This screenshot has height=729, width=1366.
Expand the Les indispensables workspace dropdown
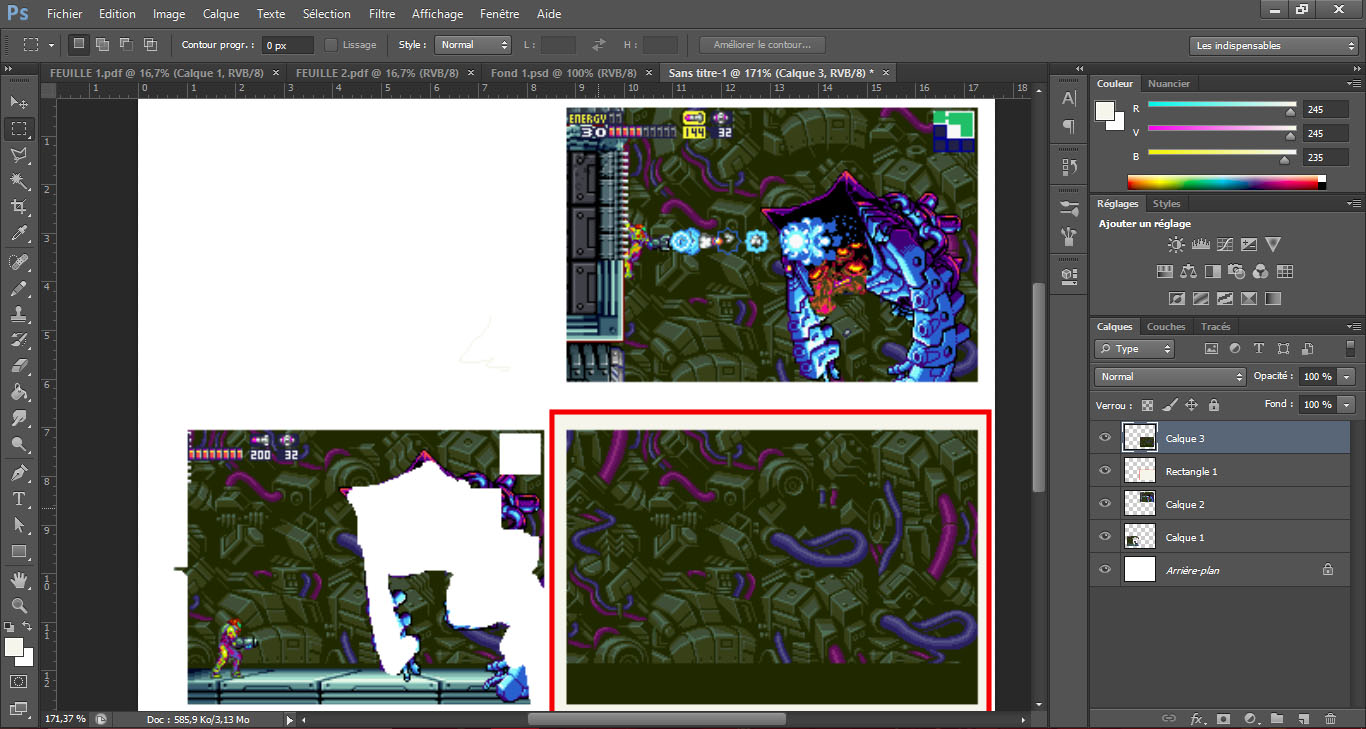[x=1274, y=45]
